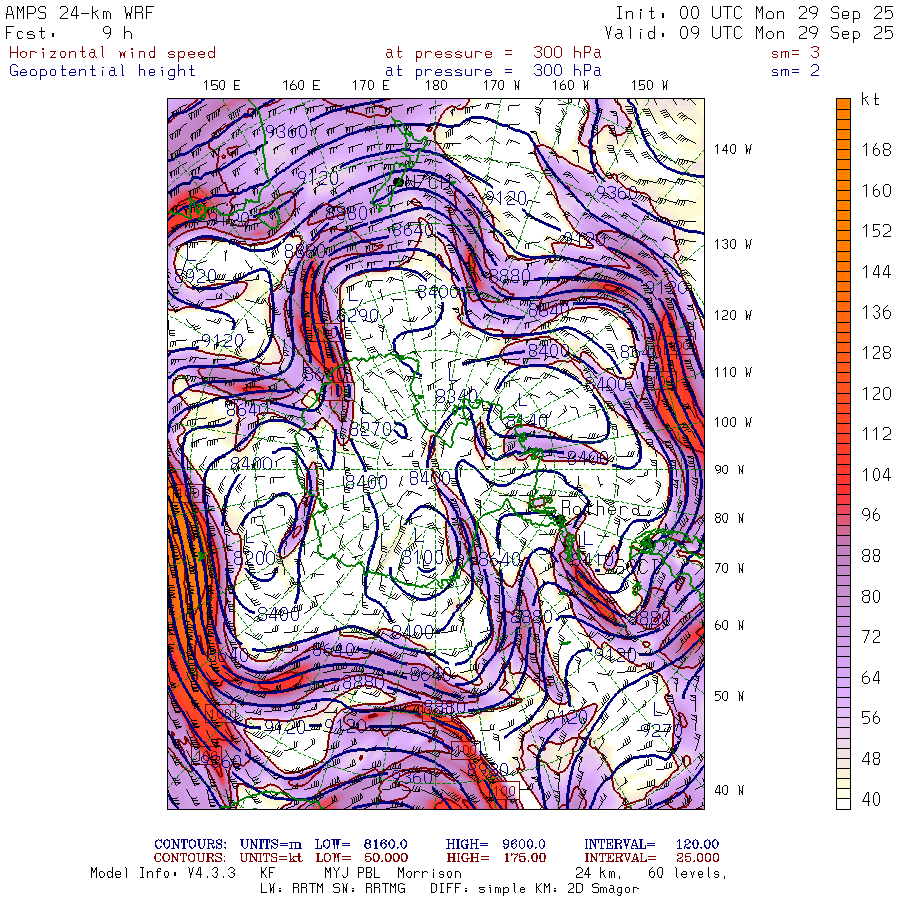
Task: Click the "HIGH= 175.00" legend value
Action: pos(495,858)
